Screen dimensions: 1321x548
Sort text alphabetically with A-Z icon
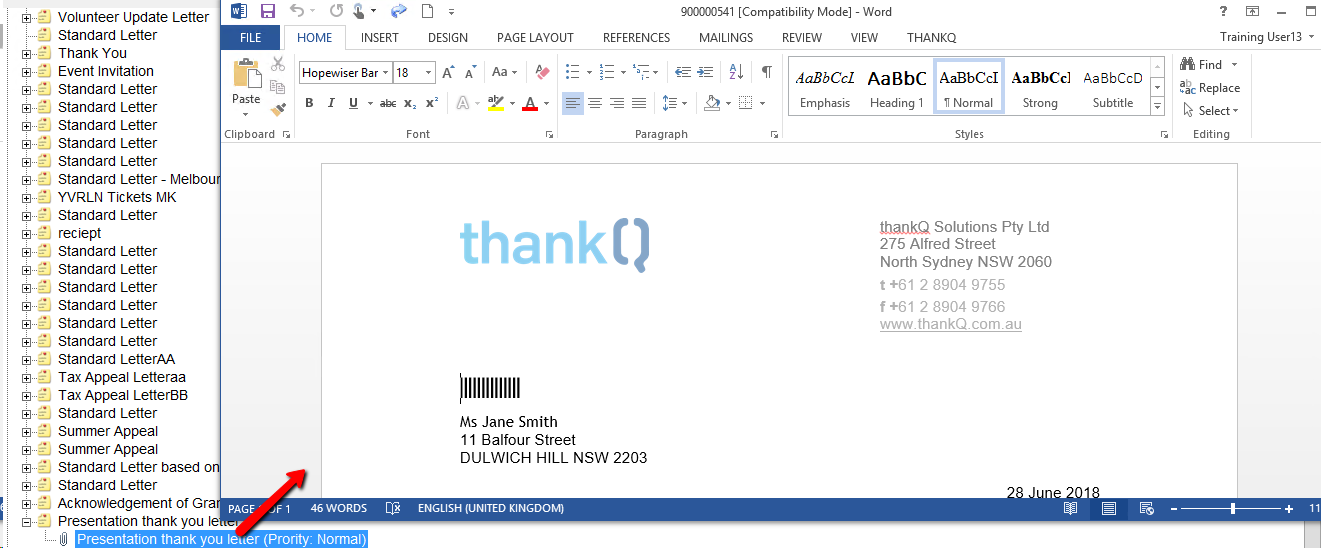tap(736, 72)
